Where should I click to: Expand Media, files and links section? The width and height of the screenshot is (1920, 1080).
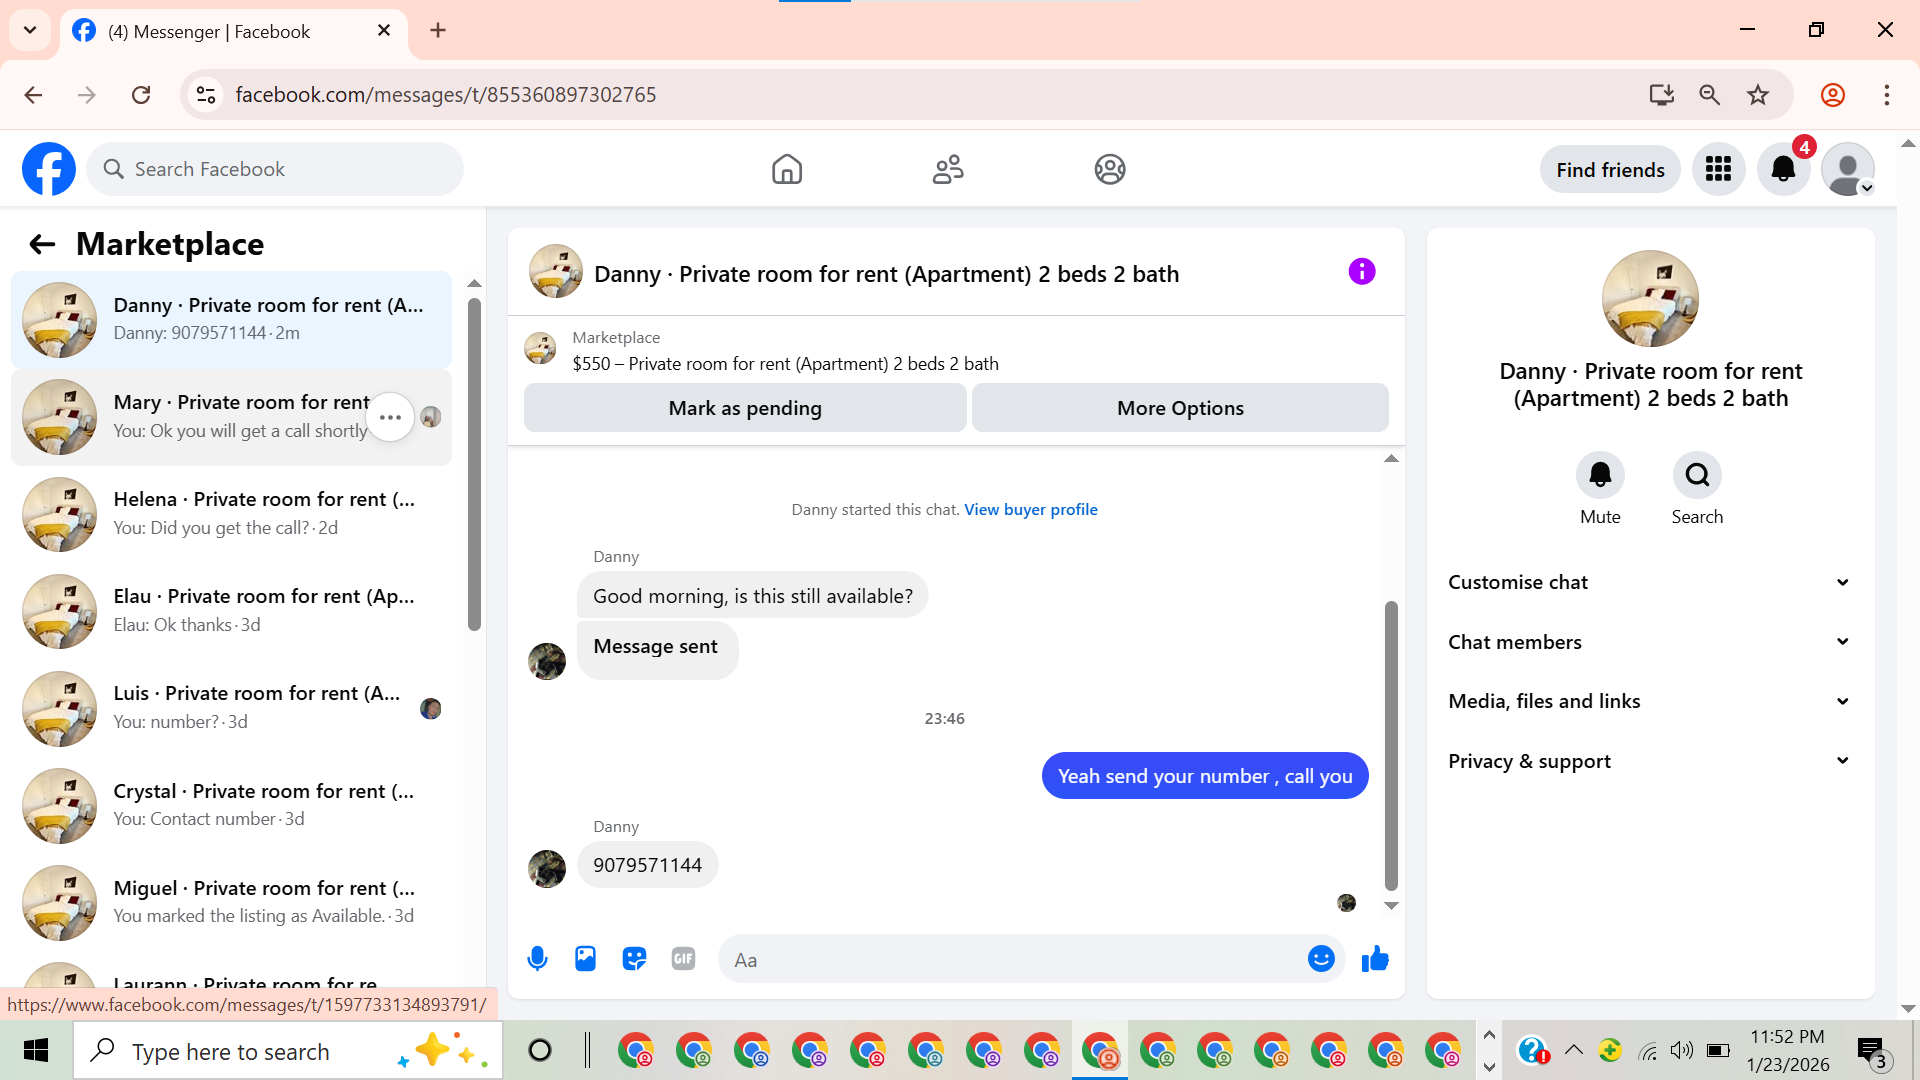[x=1649, y=701]
